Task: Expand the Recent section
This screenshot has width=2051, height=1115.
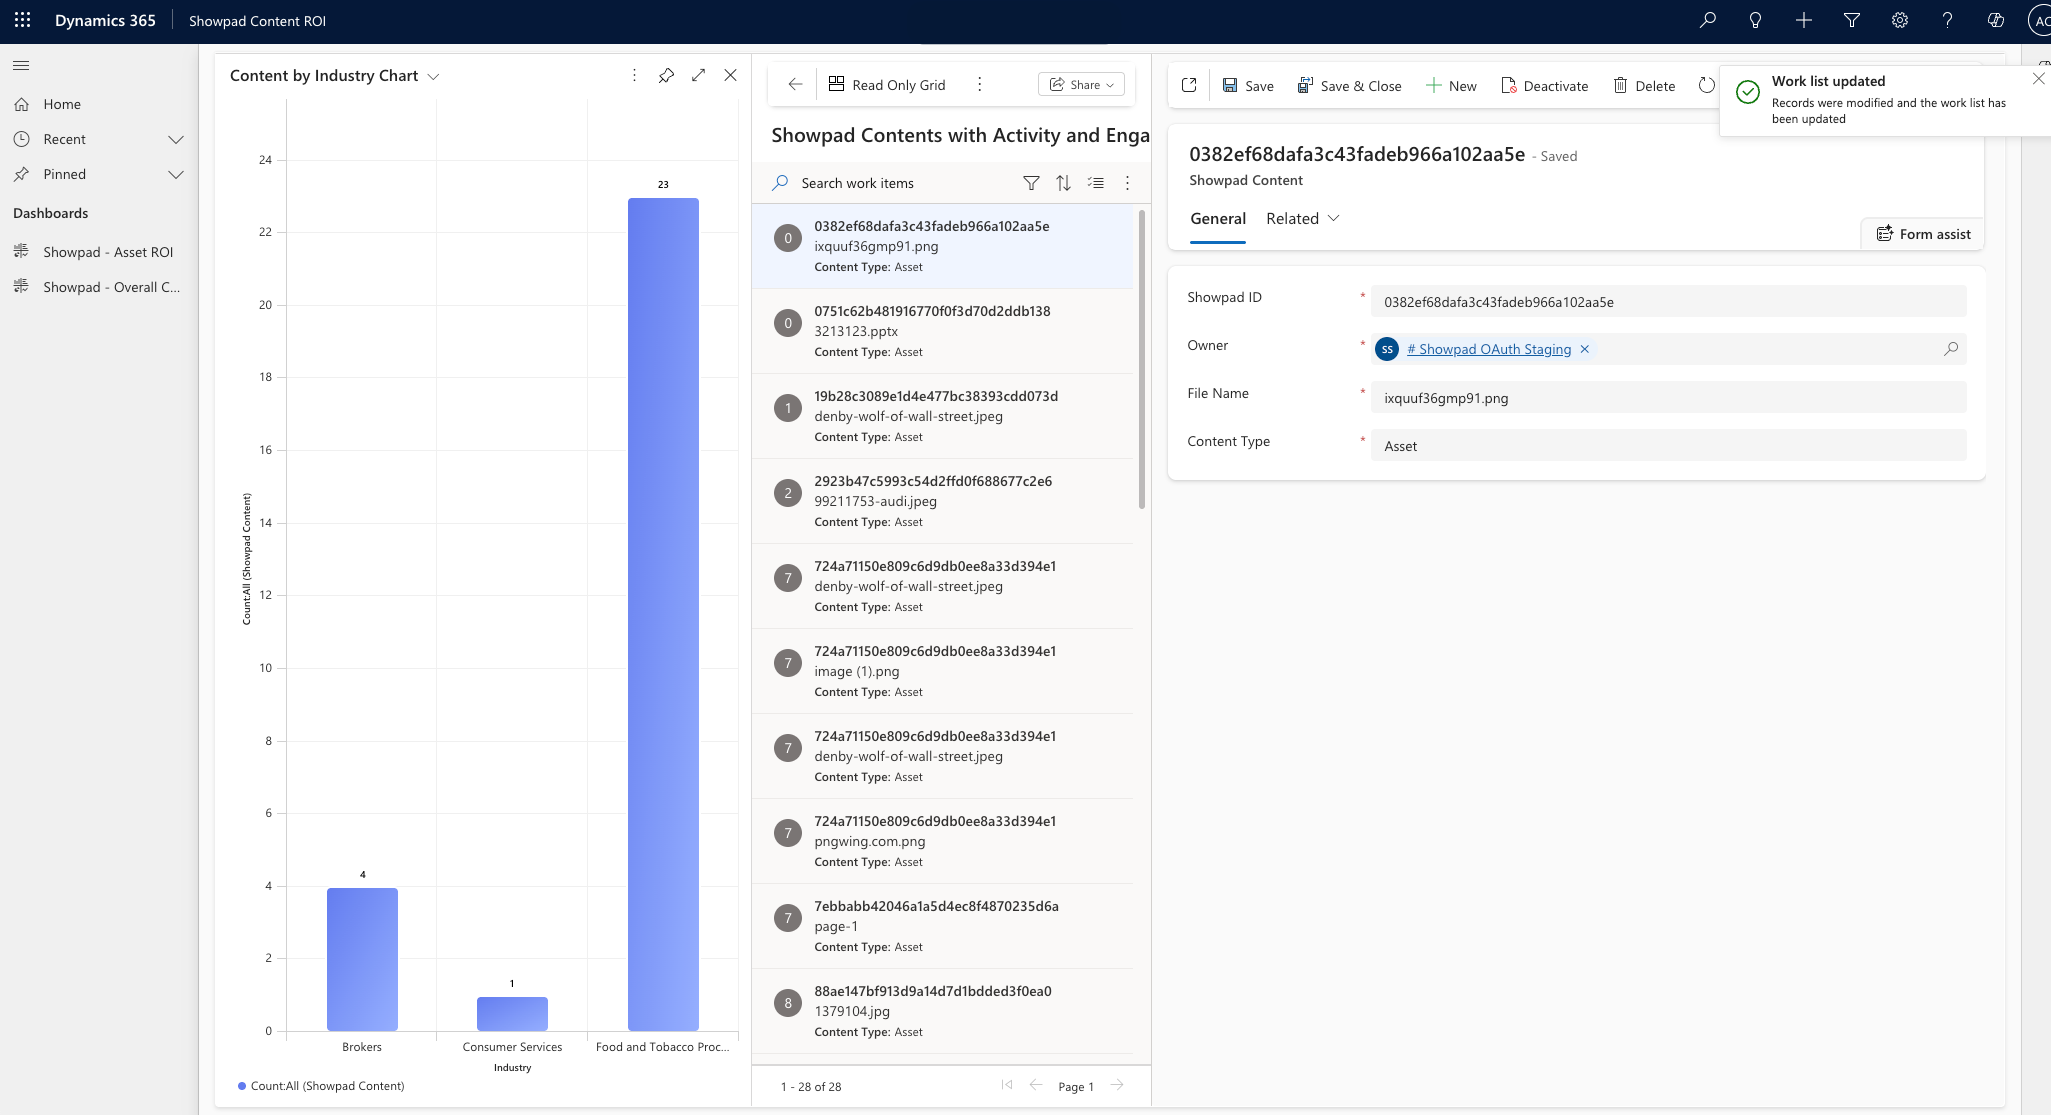Action: click(x=176, y=139)
